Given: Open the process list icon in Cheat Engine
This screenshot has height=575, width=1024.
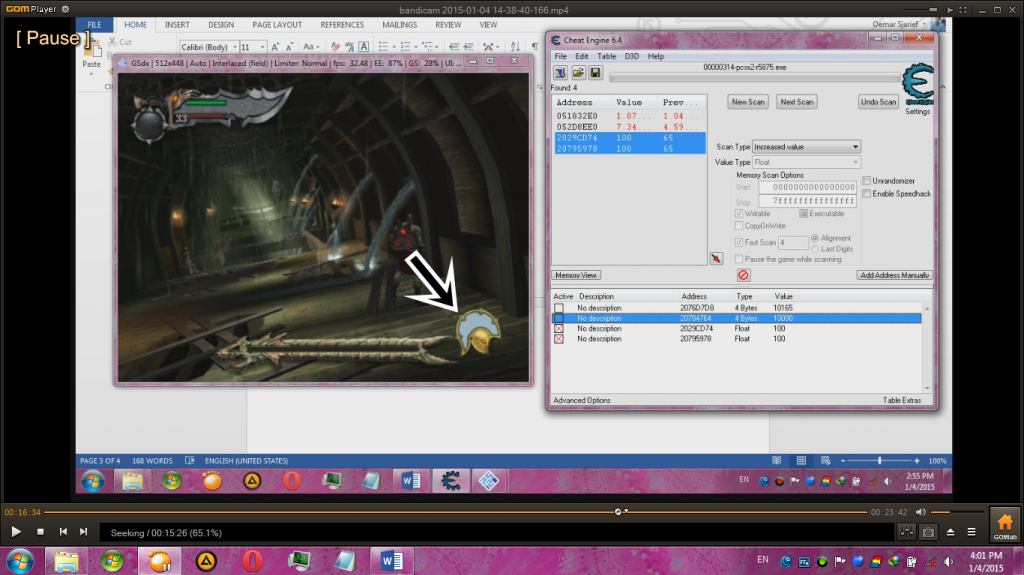Looking at the screenshot, I should (x=560, y=73).
